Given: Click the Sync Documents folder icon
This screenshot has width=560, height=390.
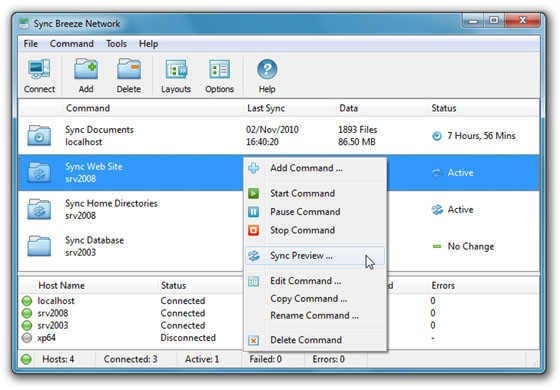Looking at the screenshot, I should click(x=39, y=135).
